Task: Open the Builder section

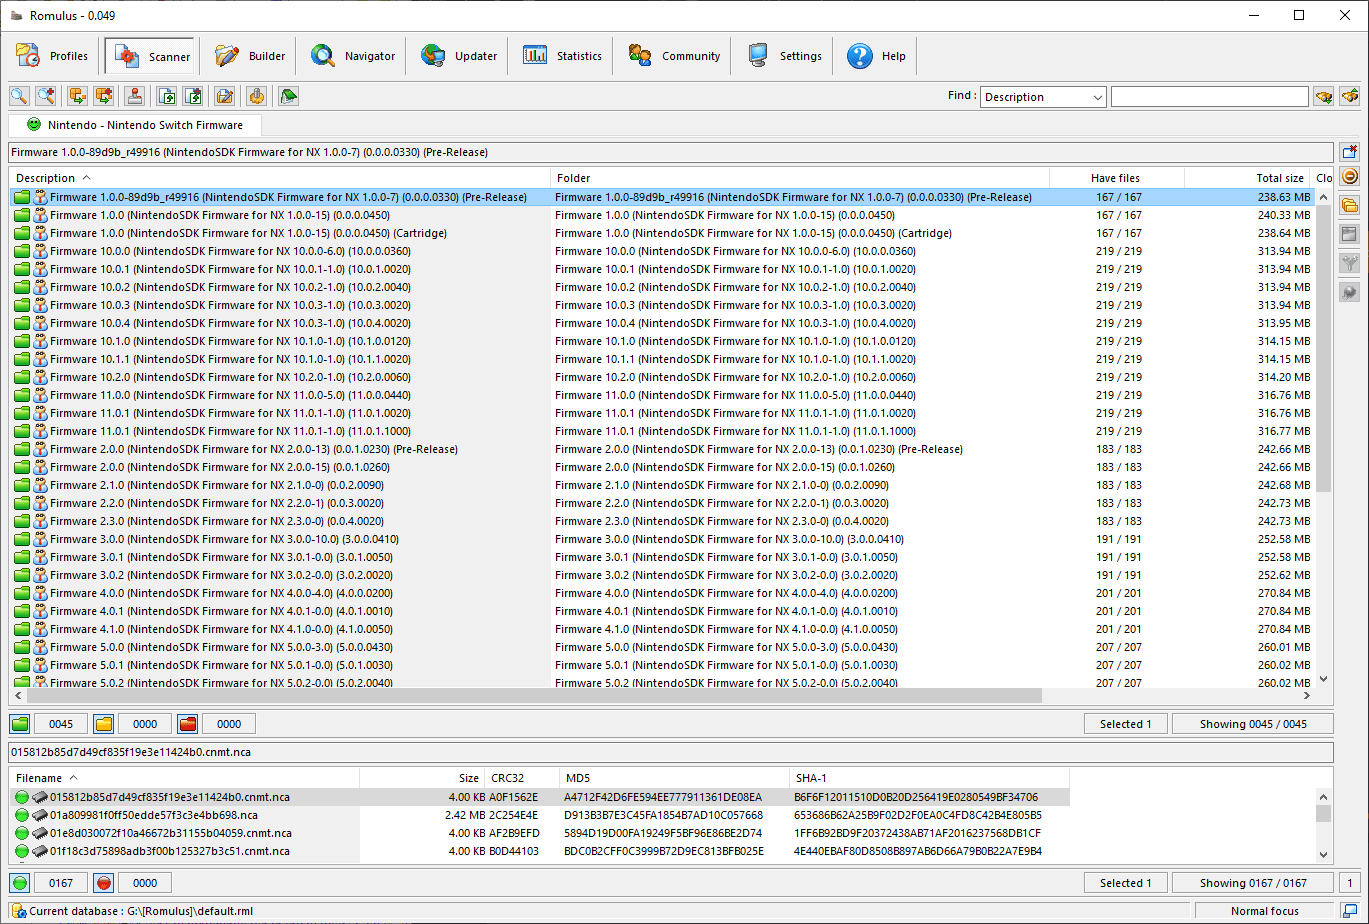Action: click(250, 56)
